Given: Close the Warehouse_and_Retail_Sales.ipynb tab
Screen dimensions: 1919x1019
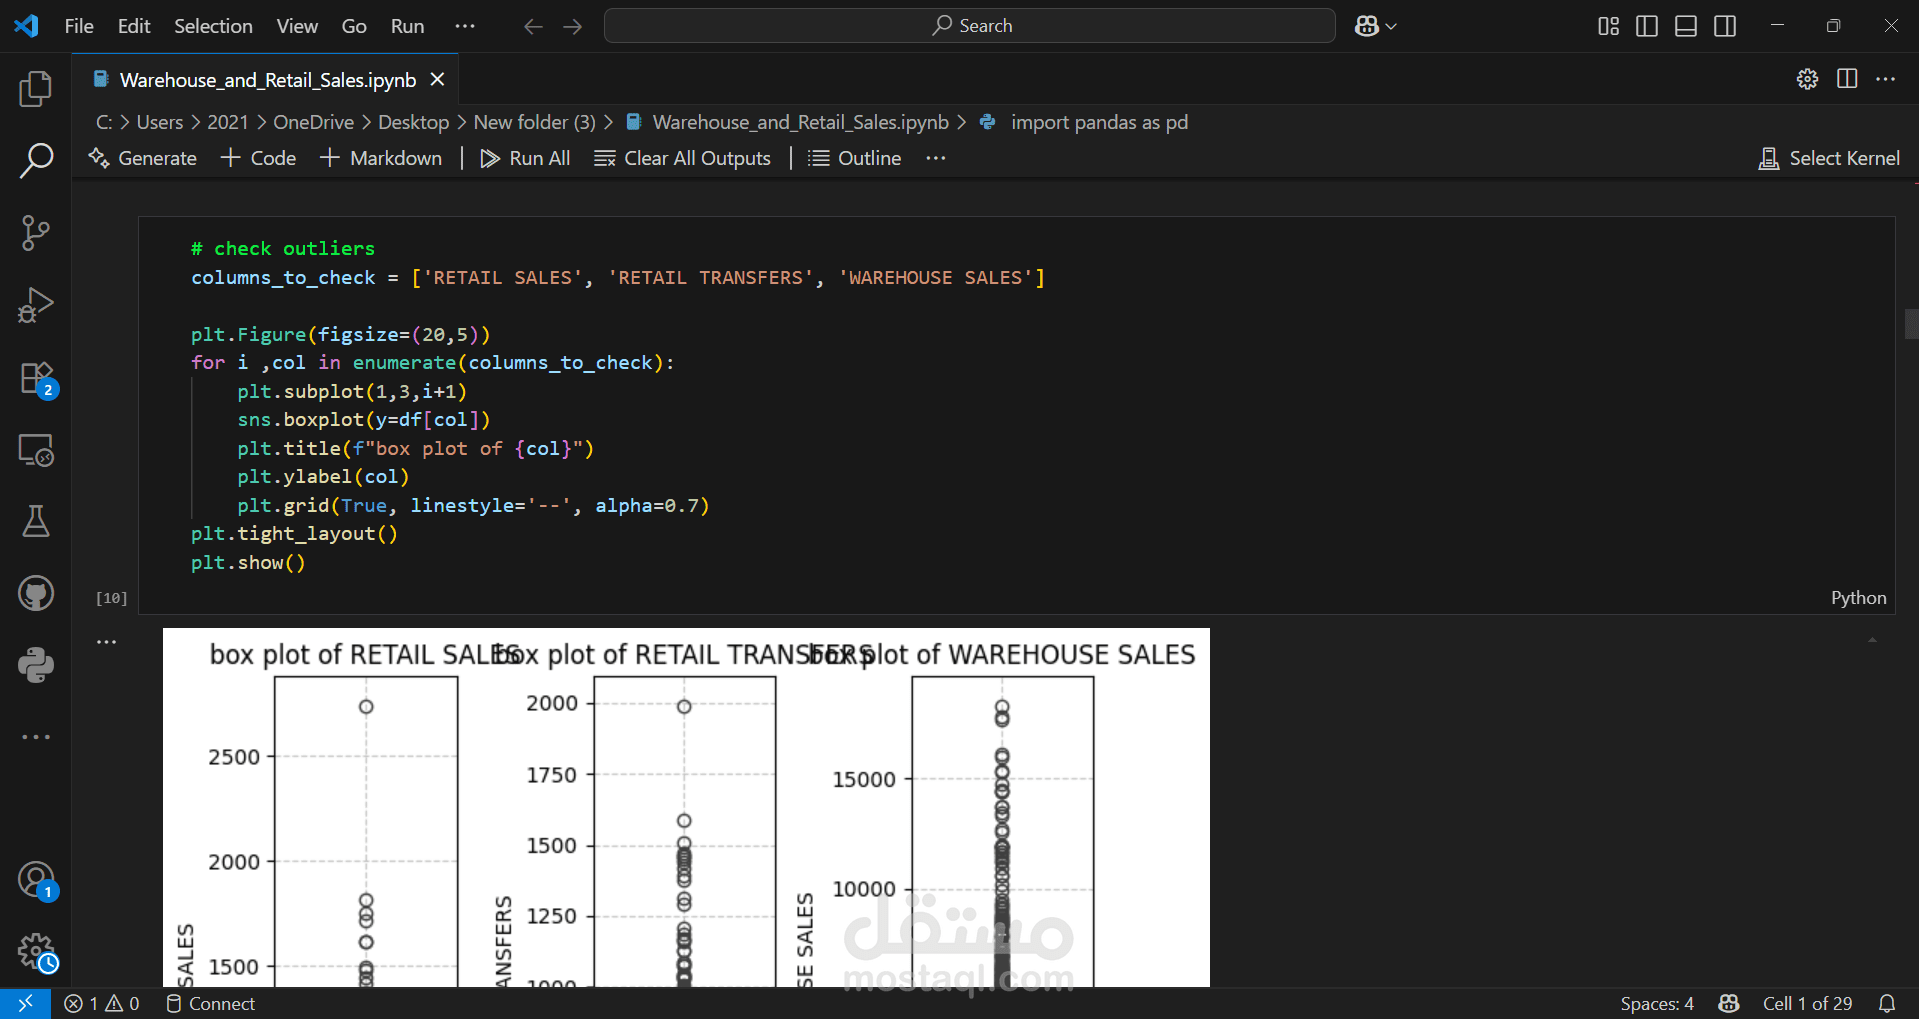Looking at the screenshot, I should tap(437, 80).
